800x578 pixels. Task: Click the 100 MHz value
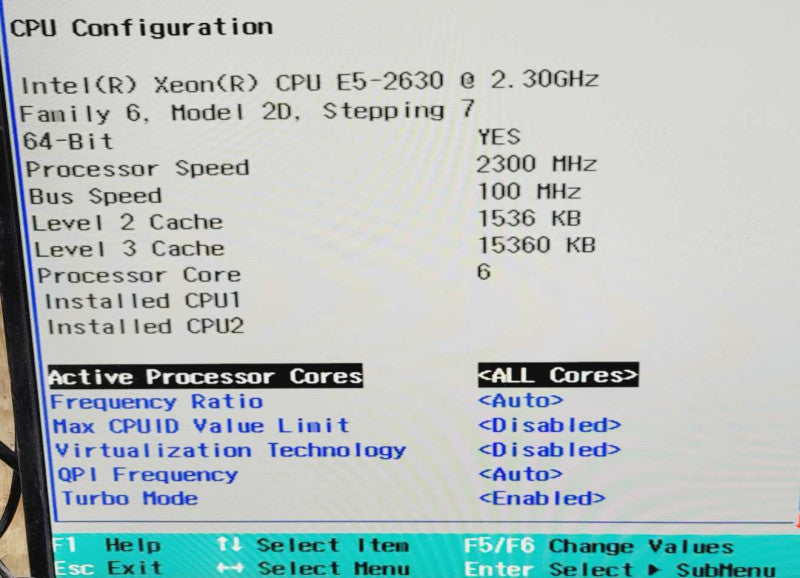click(529, 191)
